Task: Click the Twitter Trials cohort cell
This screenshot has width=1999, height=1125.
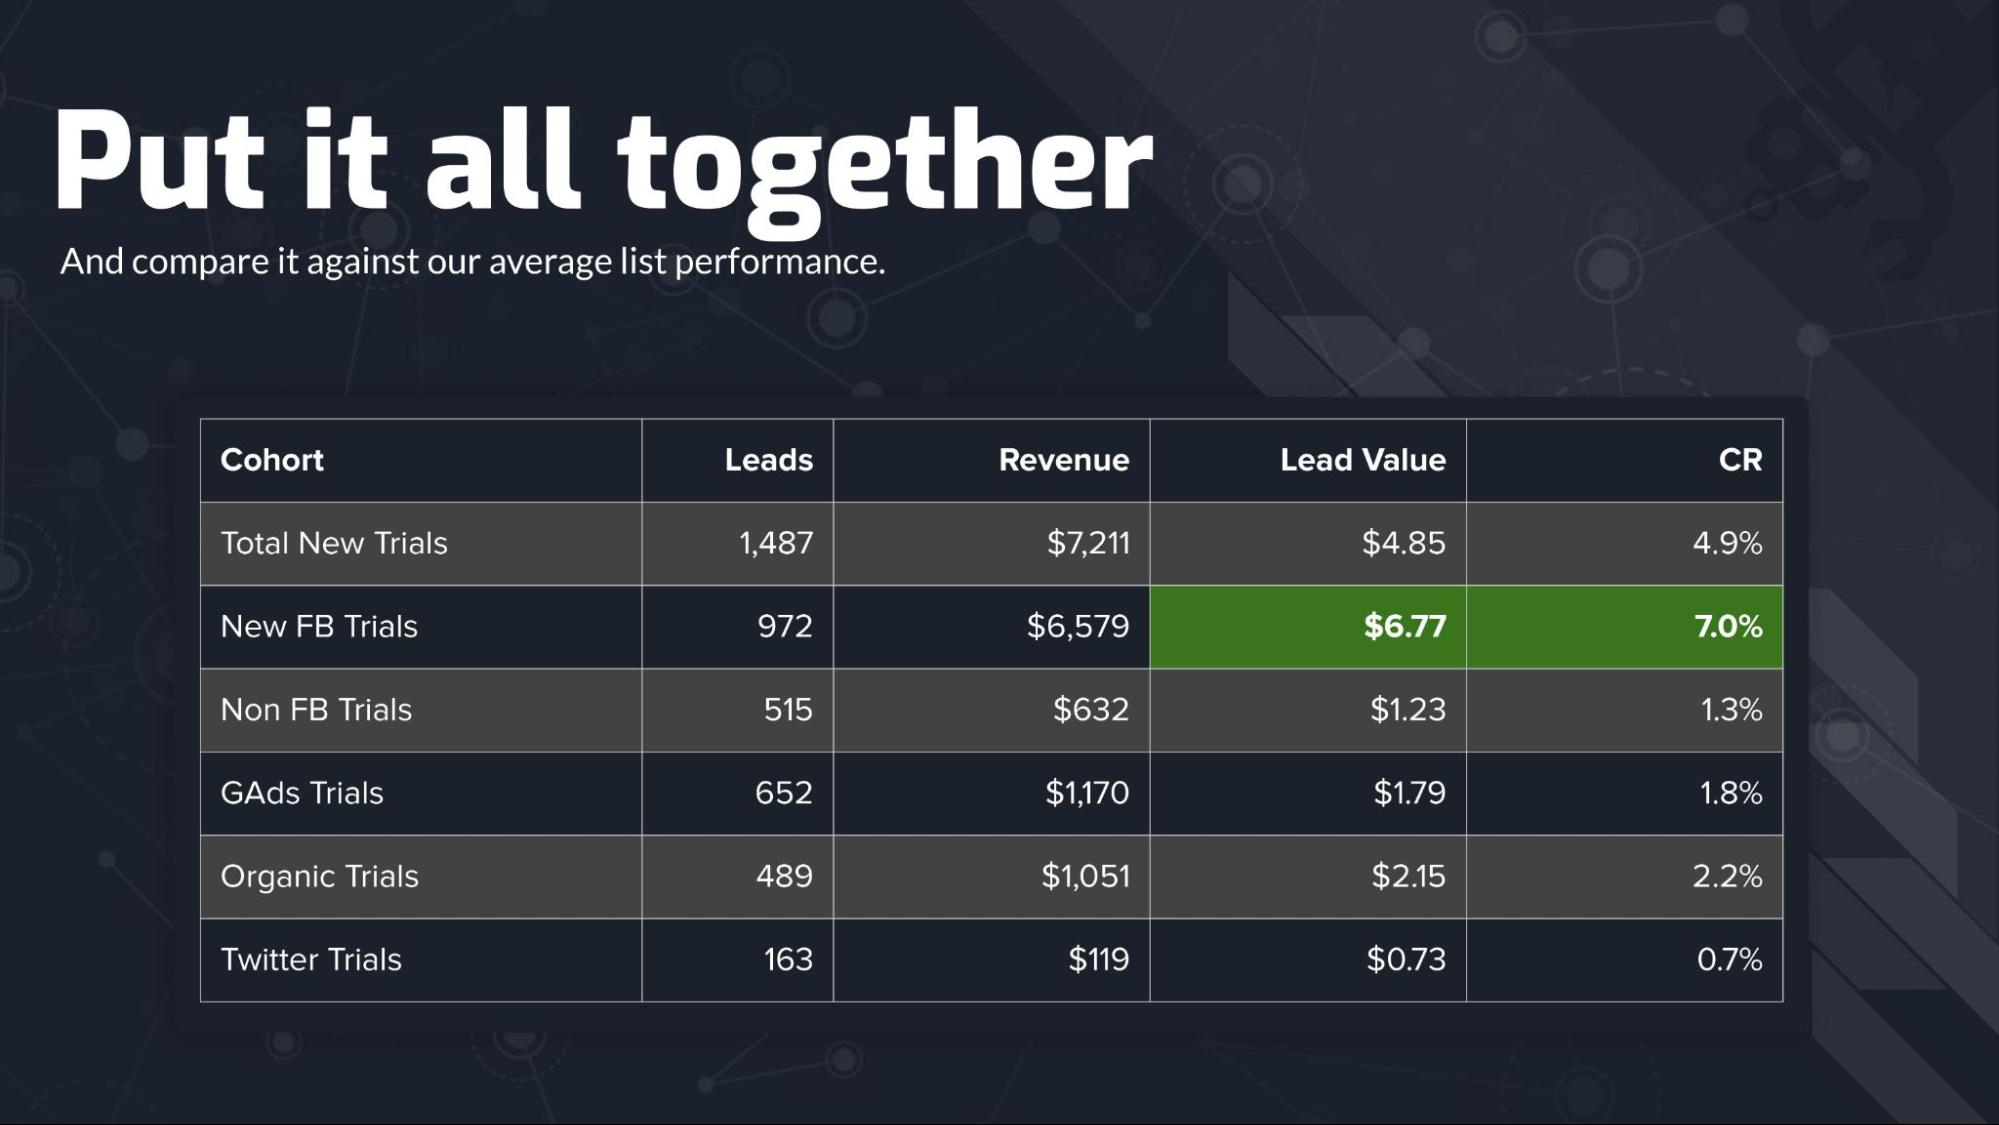Action: click(x=311, y=959)
